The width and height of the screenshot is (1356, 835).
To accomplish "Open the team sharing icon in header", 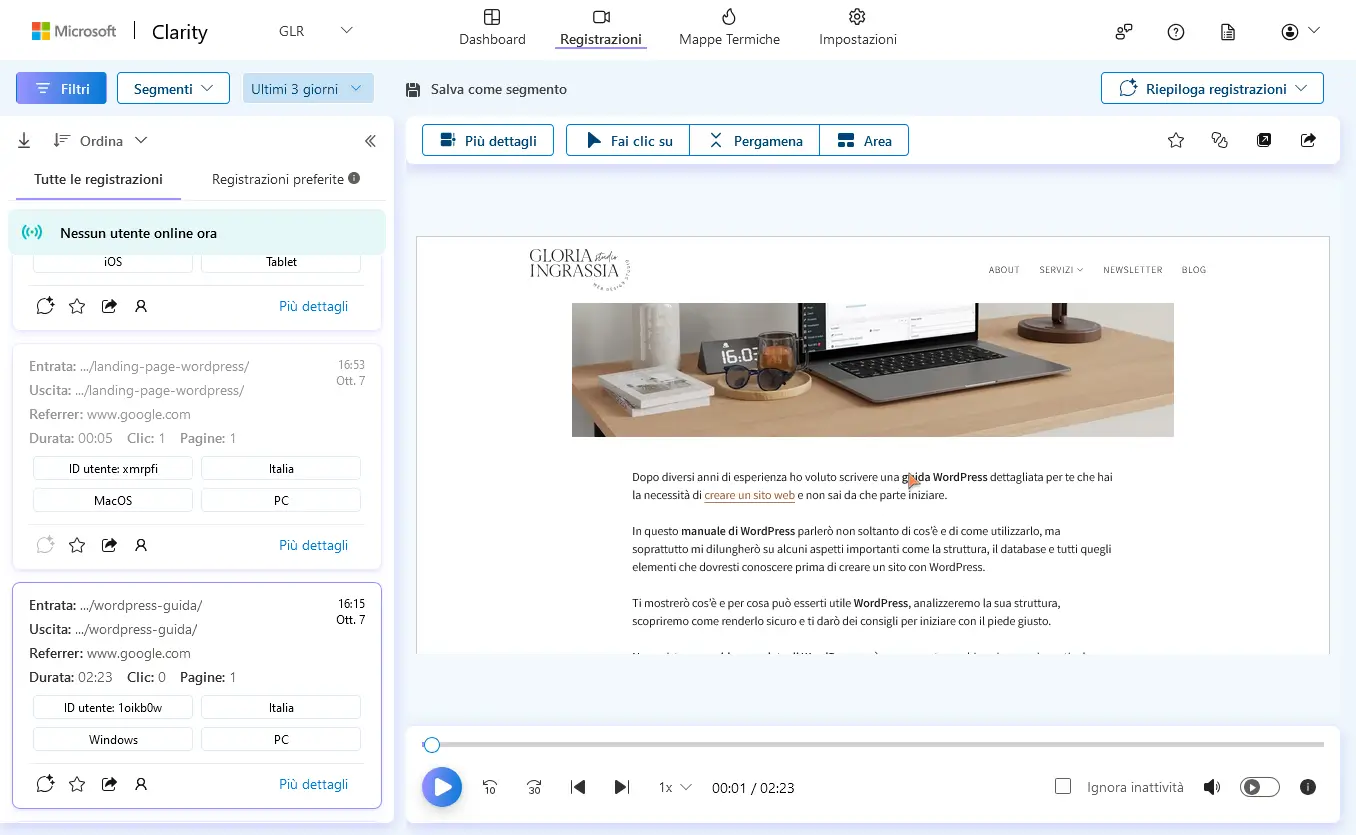I will click(1124, 31).
